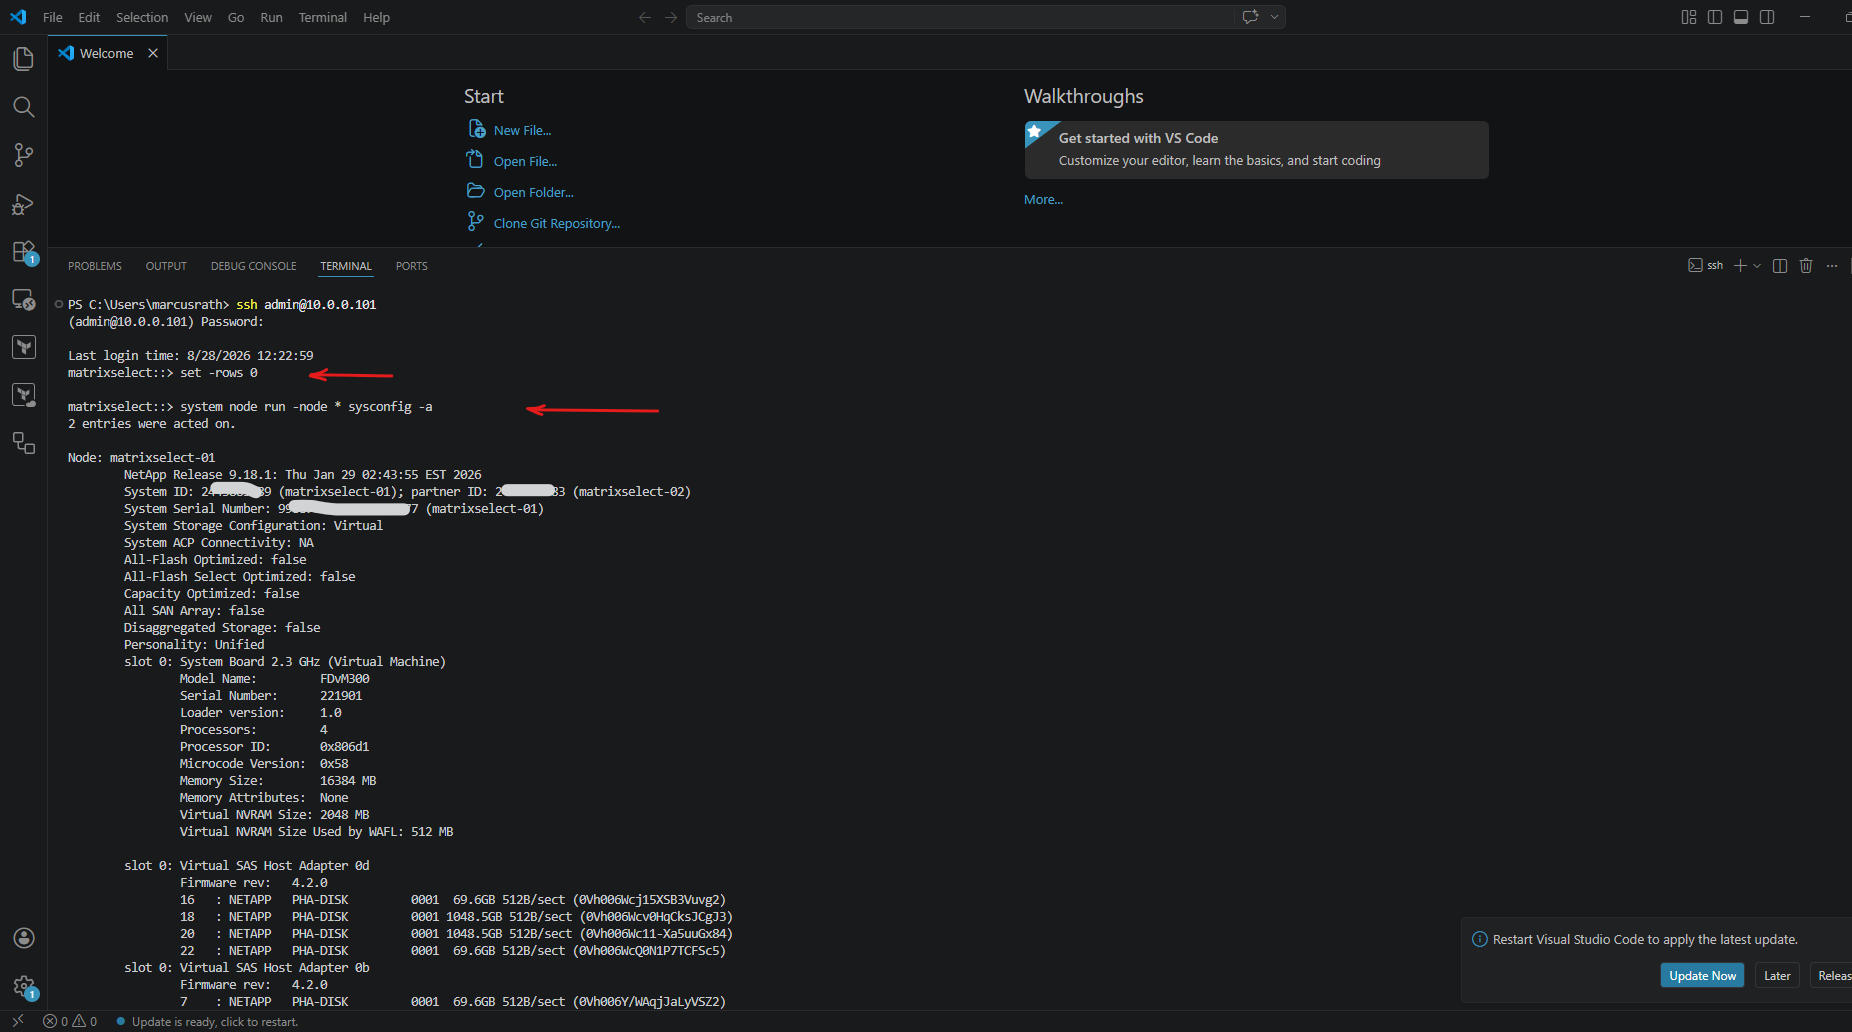Click 'Model Name: FDvM300' terminal line
Image resolution: width=1852 pixels, height=1032 pixels.
click(x=274, y=679)
